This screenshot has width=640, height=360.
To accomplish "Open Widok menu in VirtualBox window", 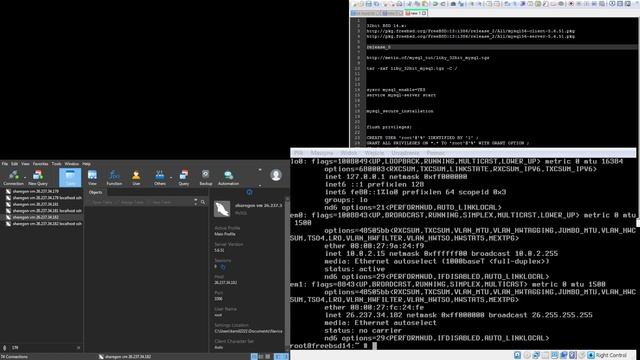I will pos(349,153).
